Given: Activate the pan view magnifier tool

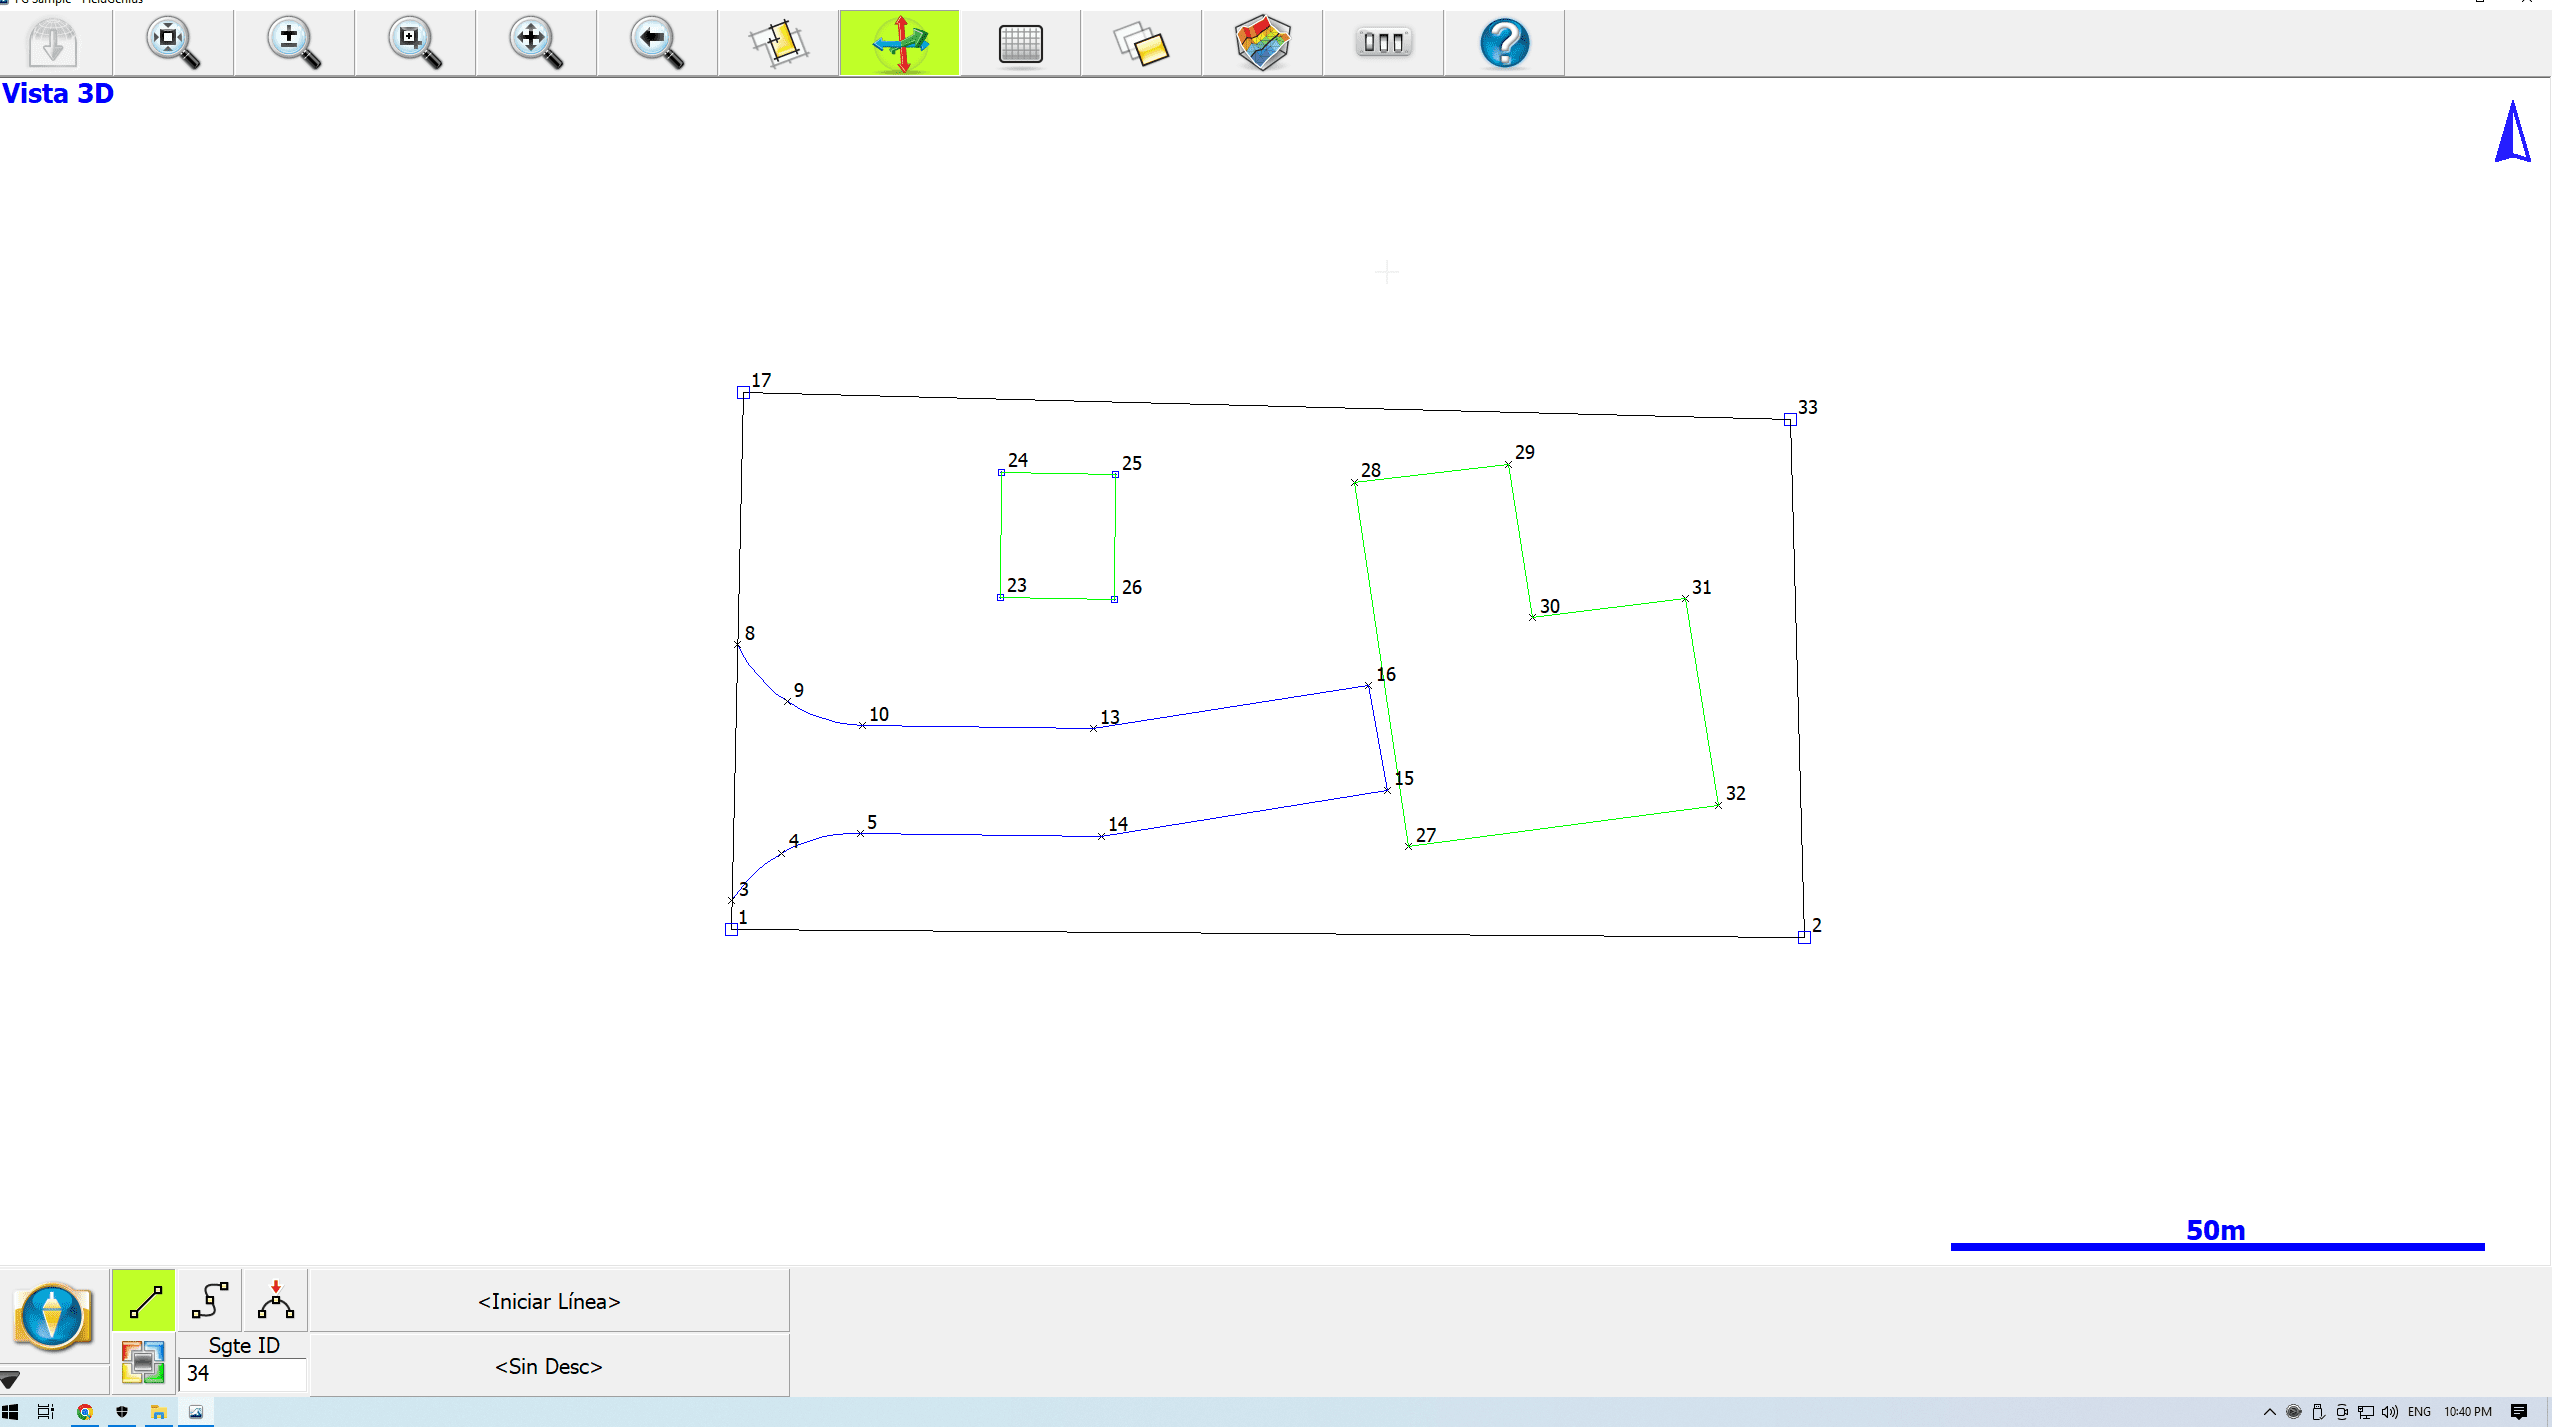Looking at the screenshot, I should [x=536, y=43].
